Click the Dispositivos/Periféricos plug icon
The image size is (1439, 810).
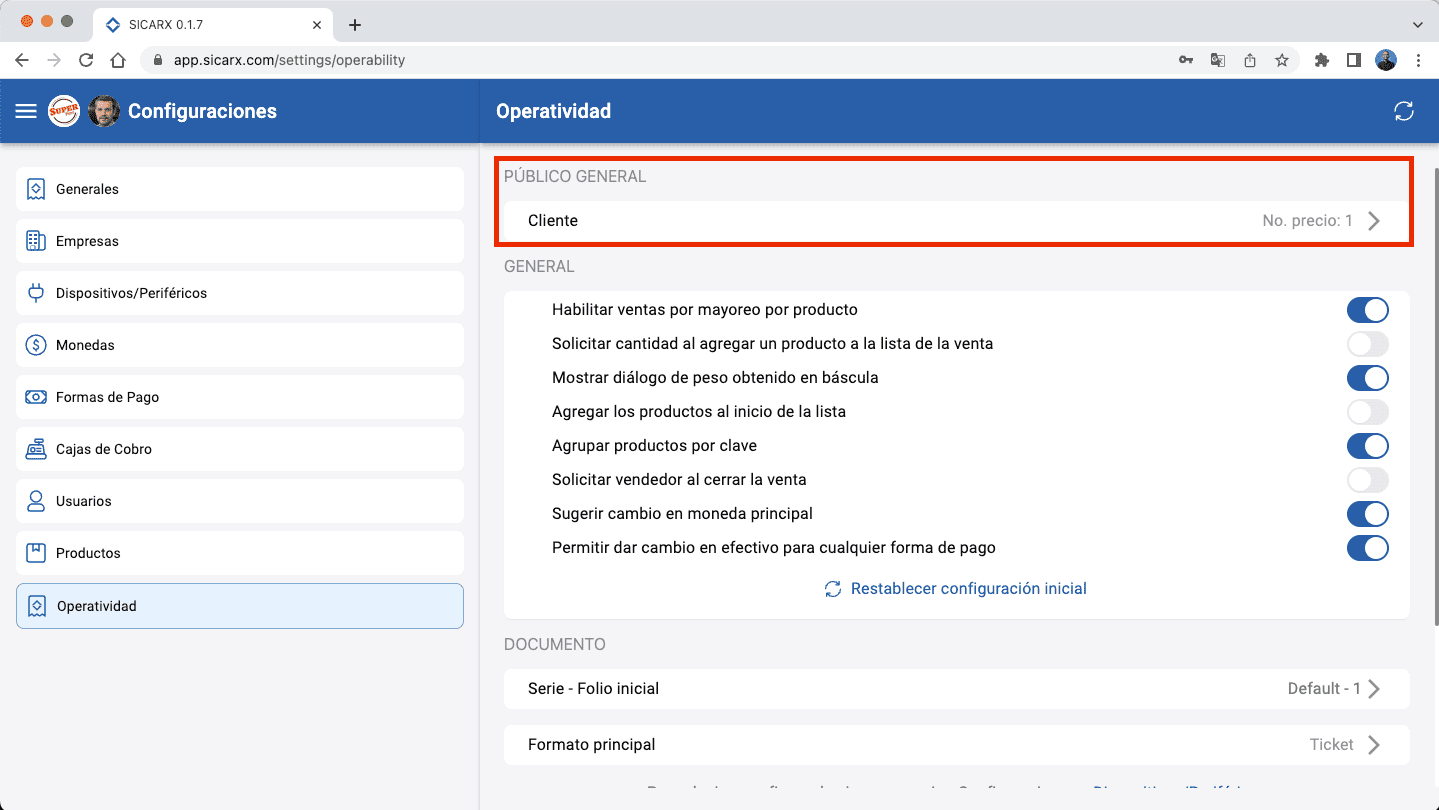click(x=36, y=293)
